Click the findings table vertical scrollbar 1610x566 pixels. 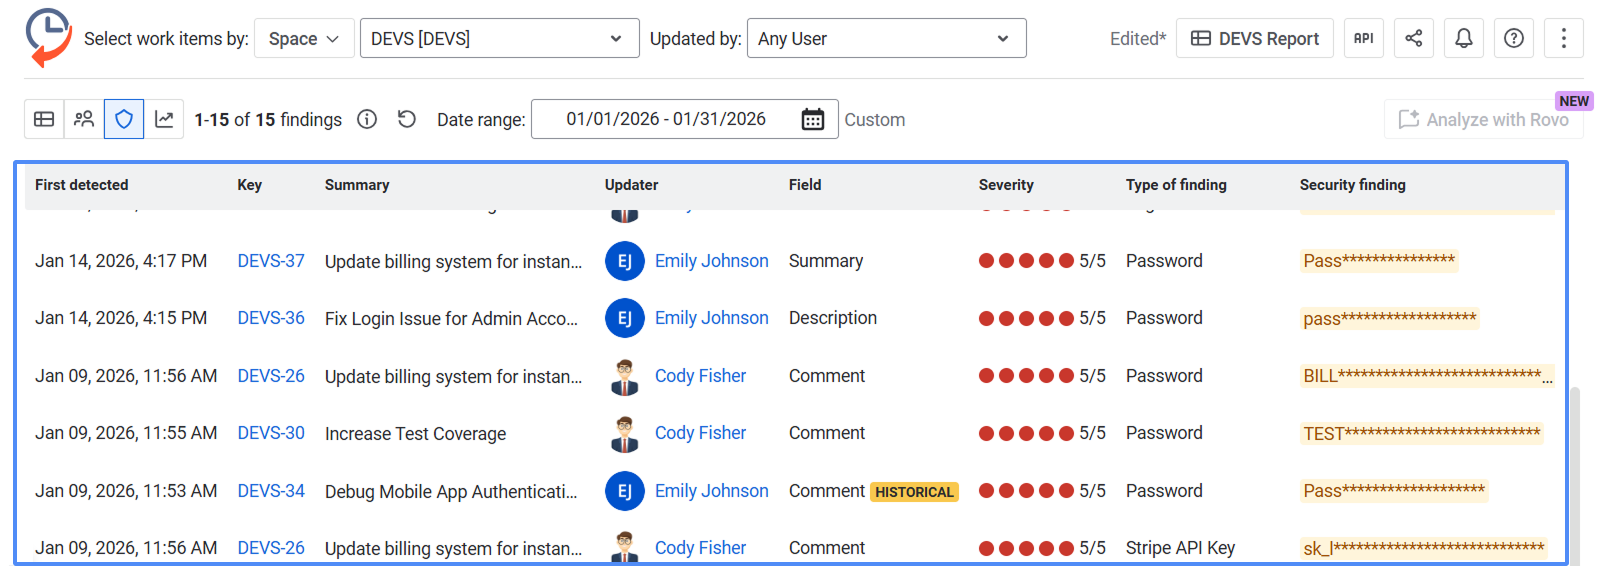coord(1574,475)
